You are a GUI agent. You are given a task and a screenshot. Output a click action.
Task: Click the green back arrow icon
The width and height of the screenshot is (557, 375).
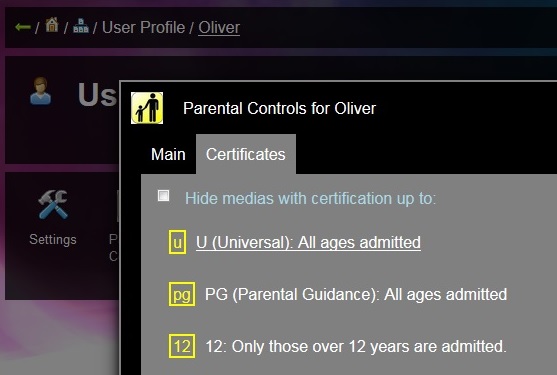tap(23, 27)
